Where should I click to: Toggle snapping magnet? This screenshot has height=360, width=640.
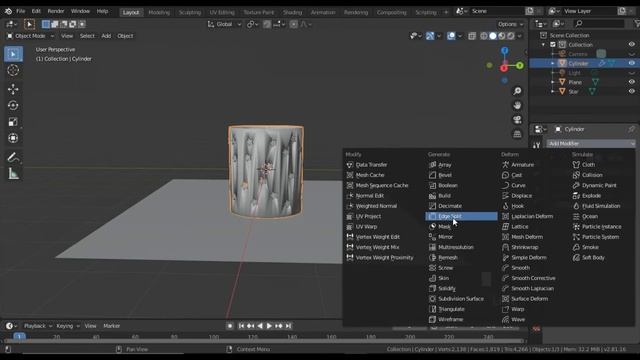pyautogui.click(x=267, y=24)
